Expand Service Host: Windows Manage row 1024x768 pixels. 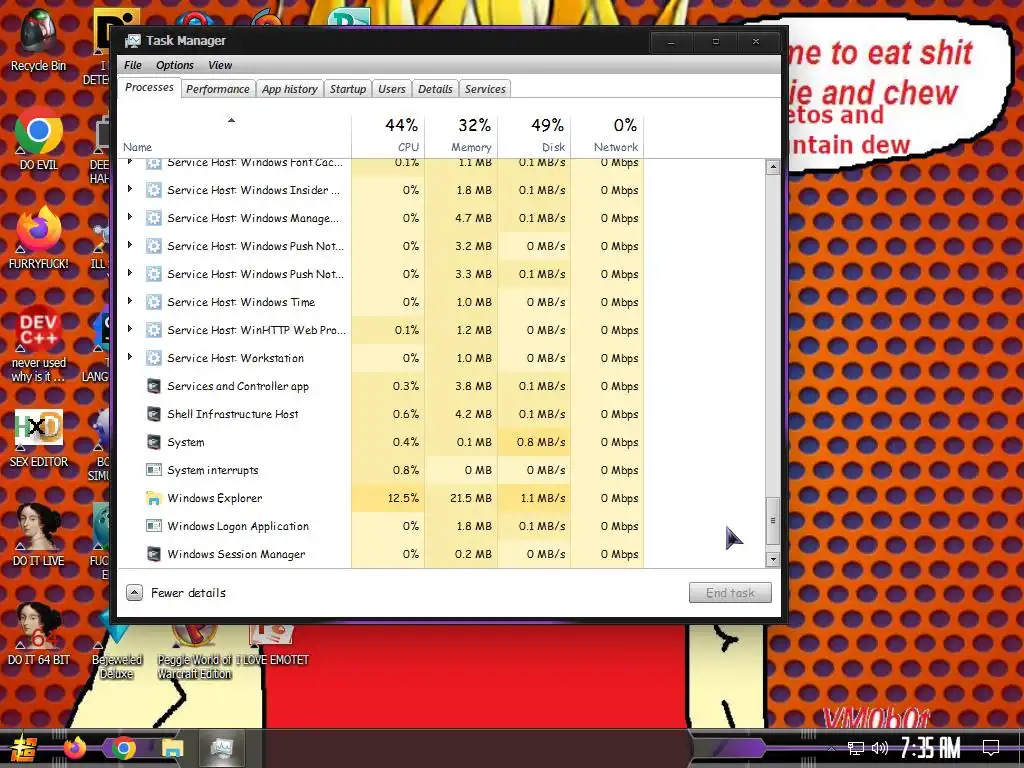pyautogui.click(x=130, y=217)
